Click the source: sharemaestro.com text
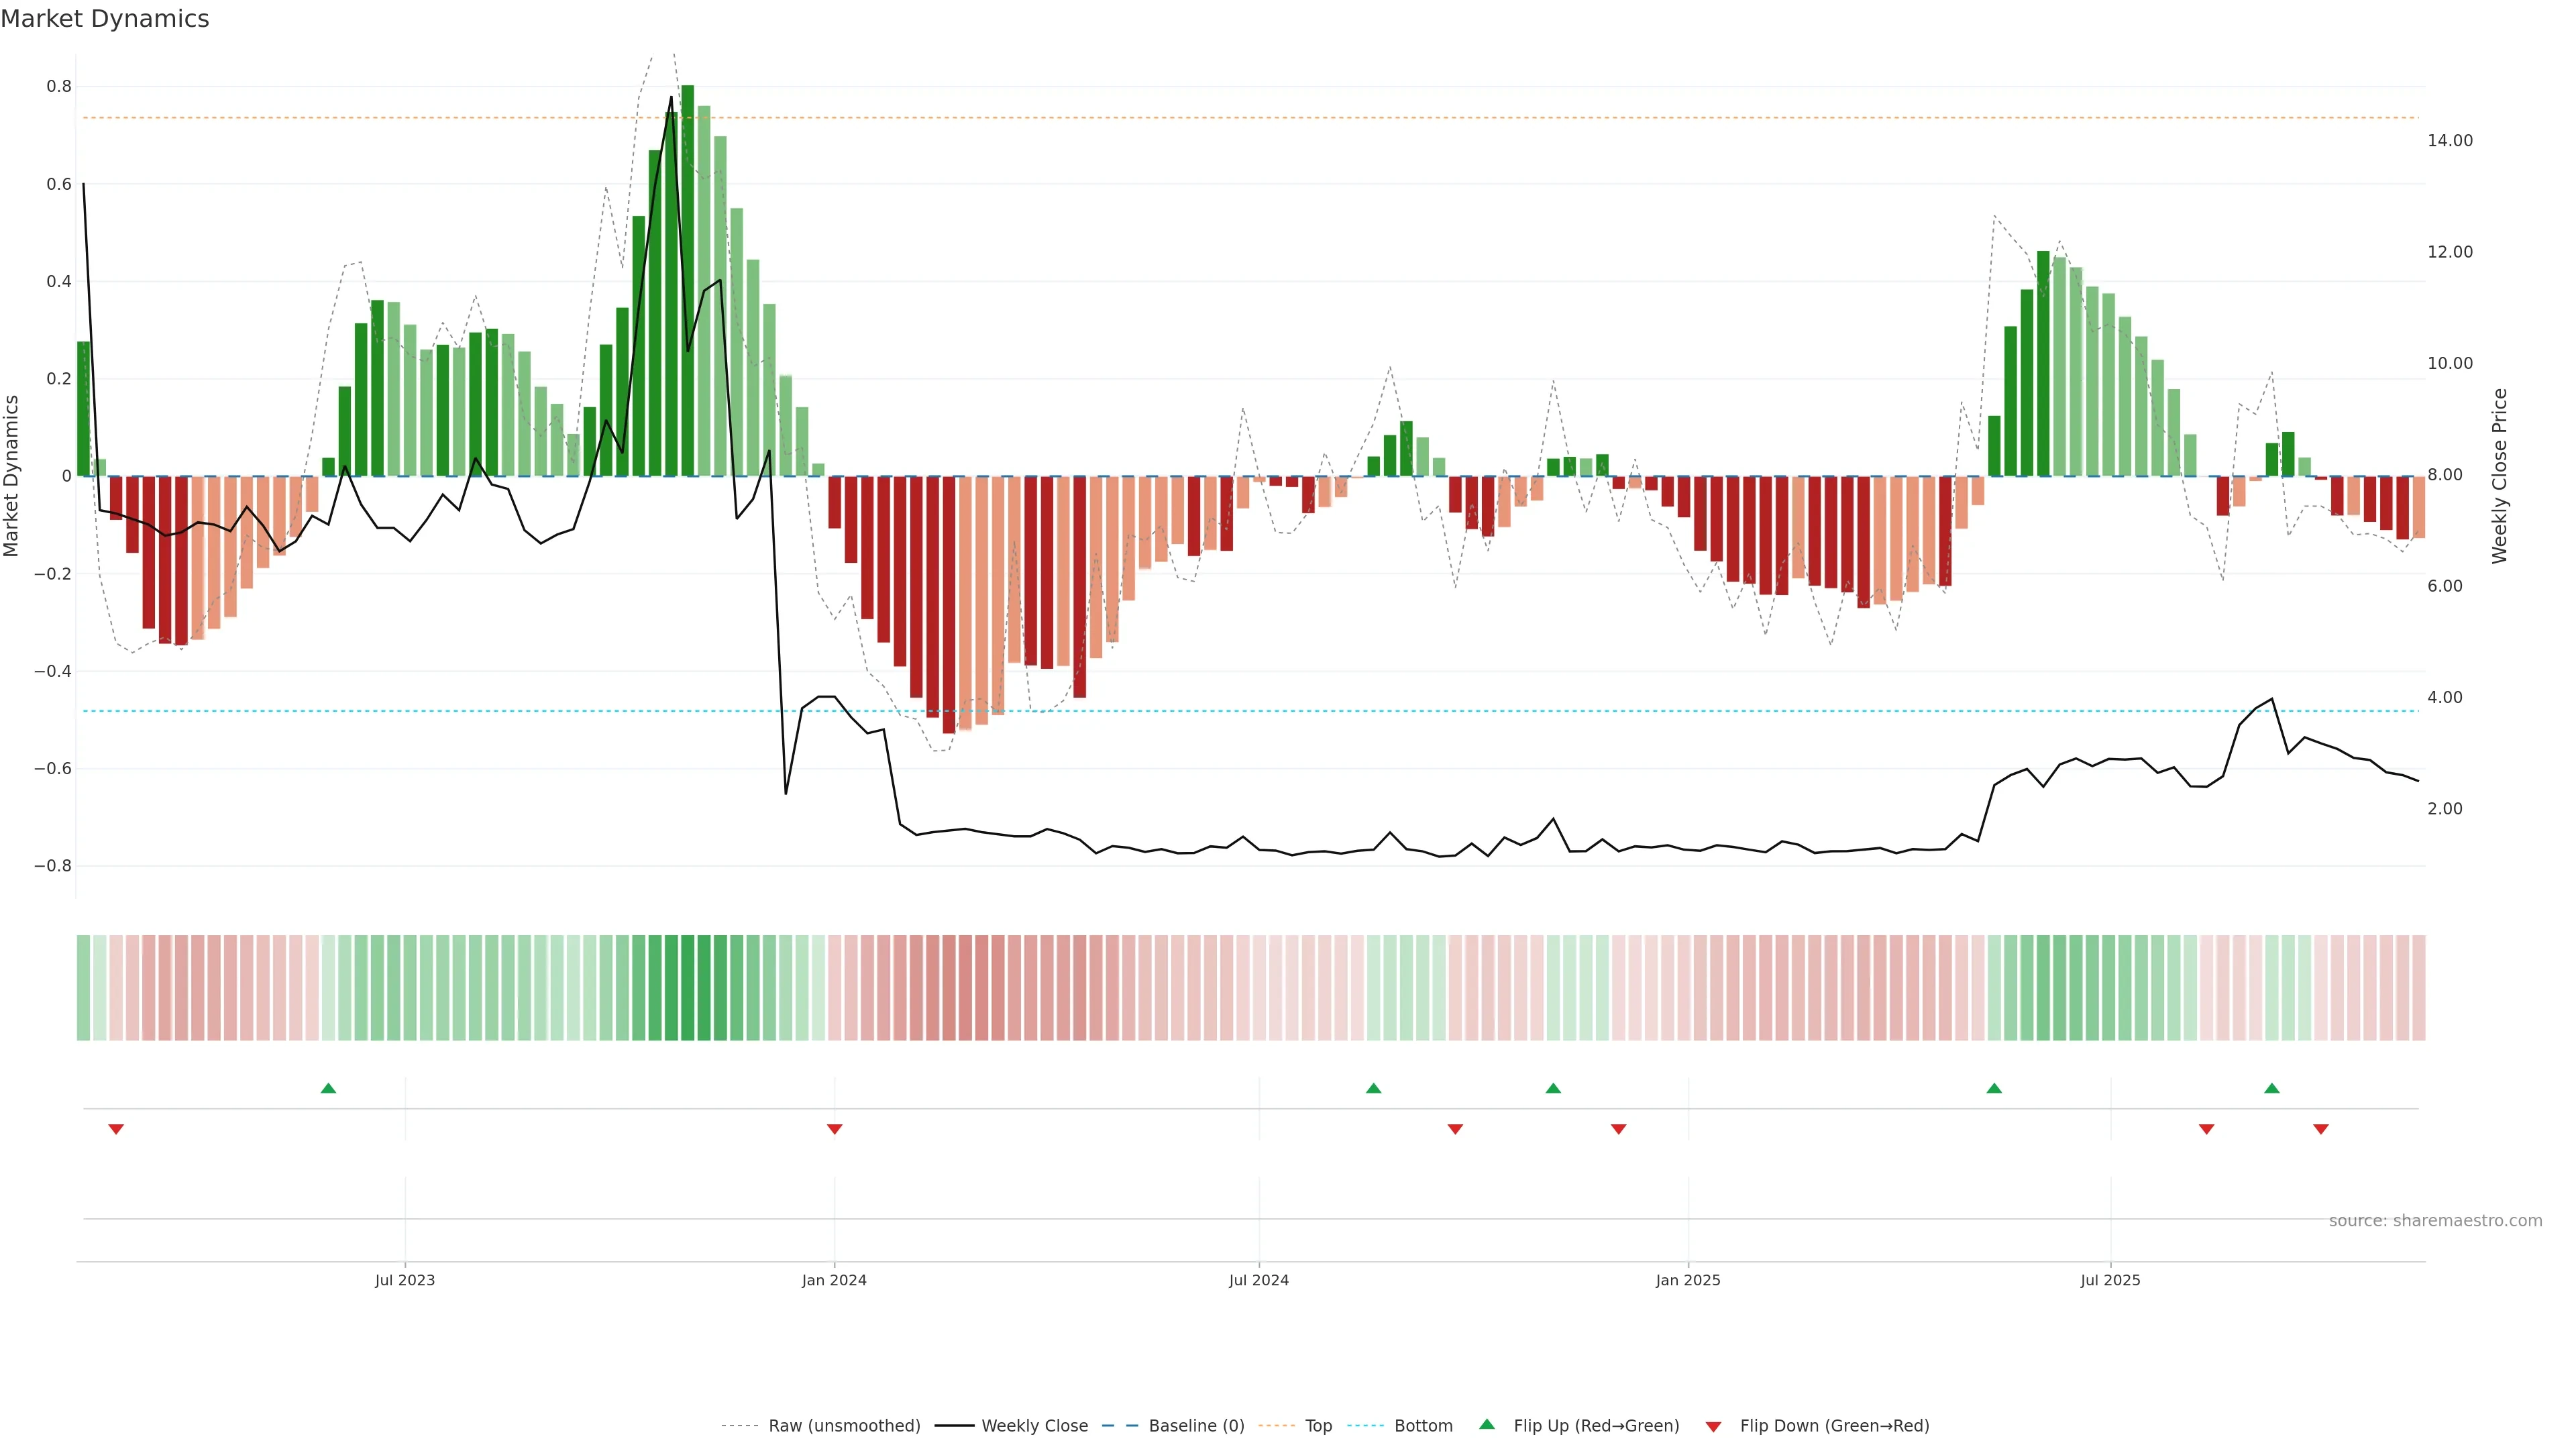 pos(2435,1220)
